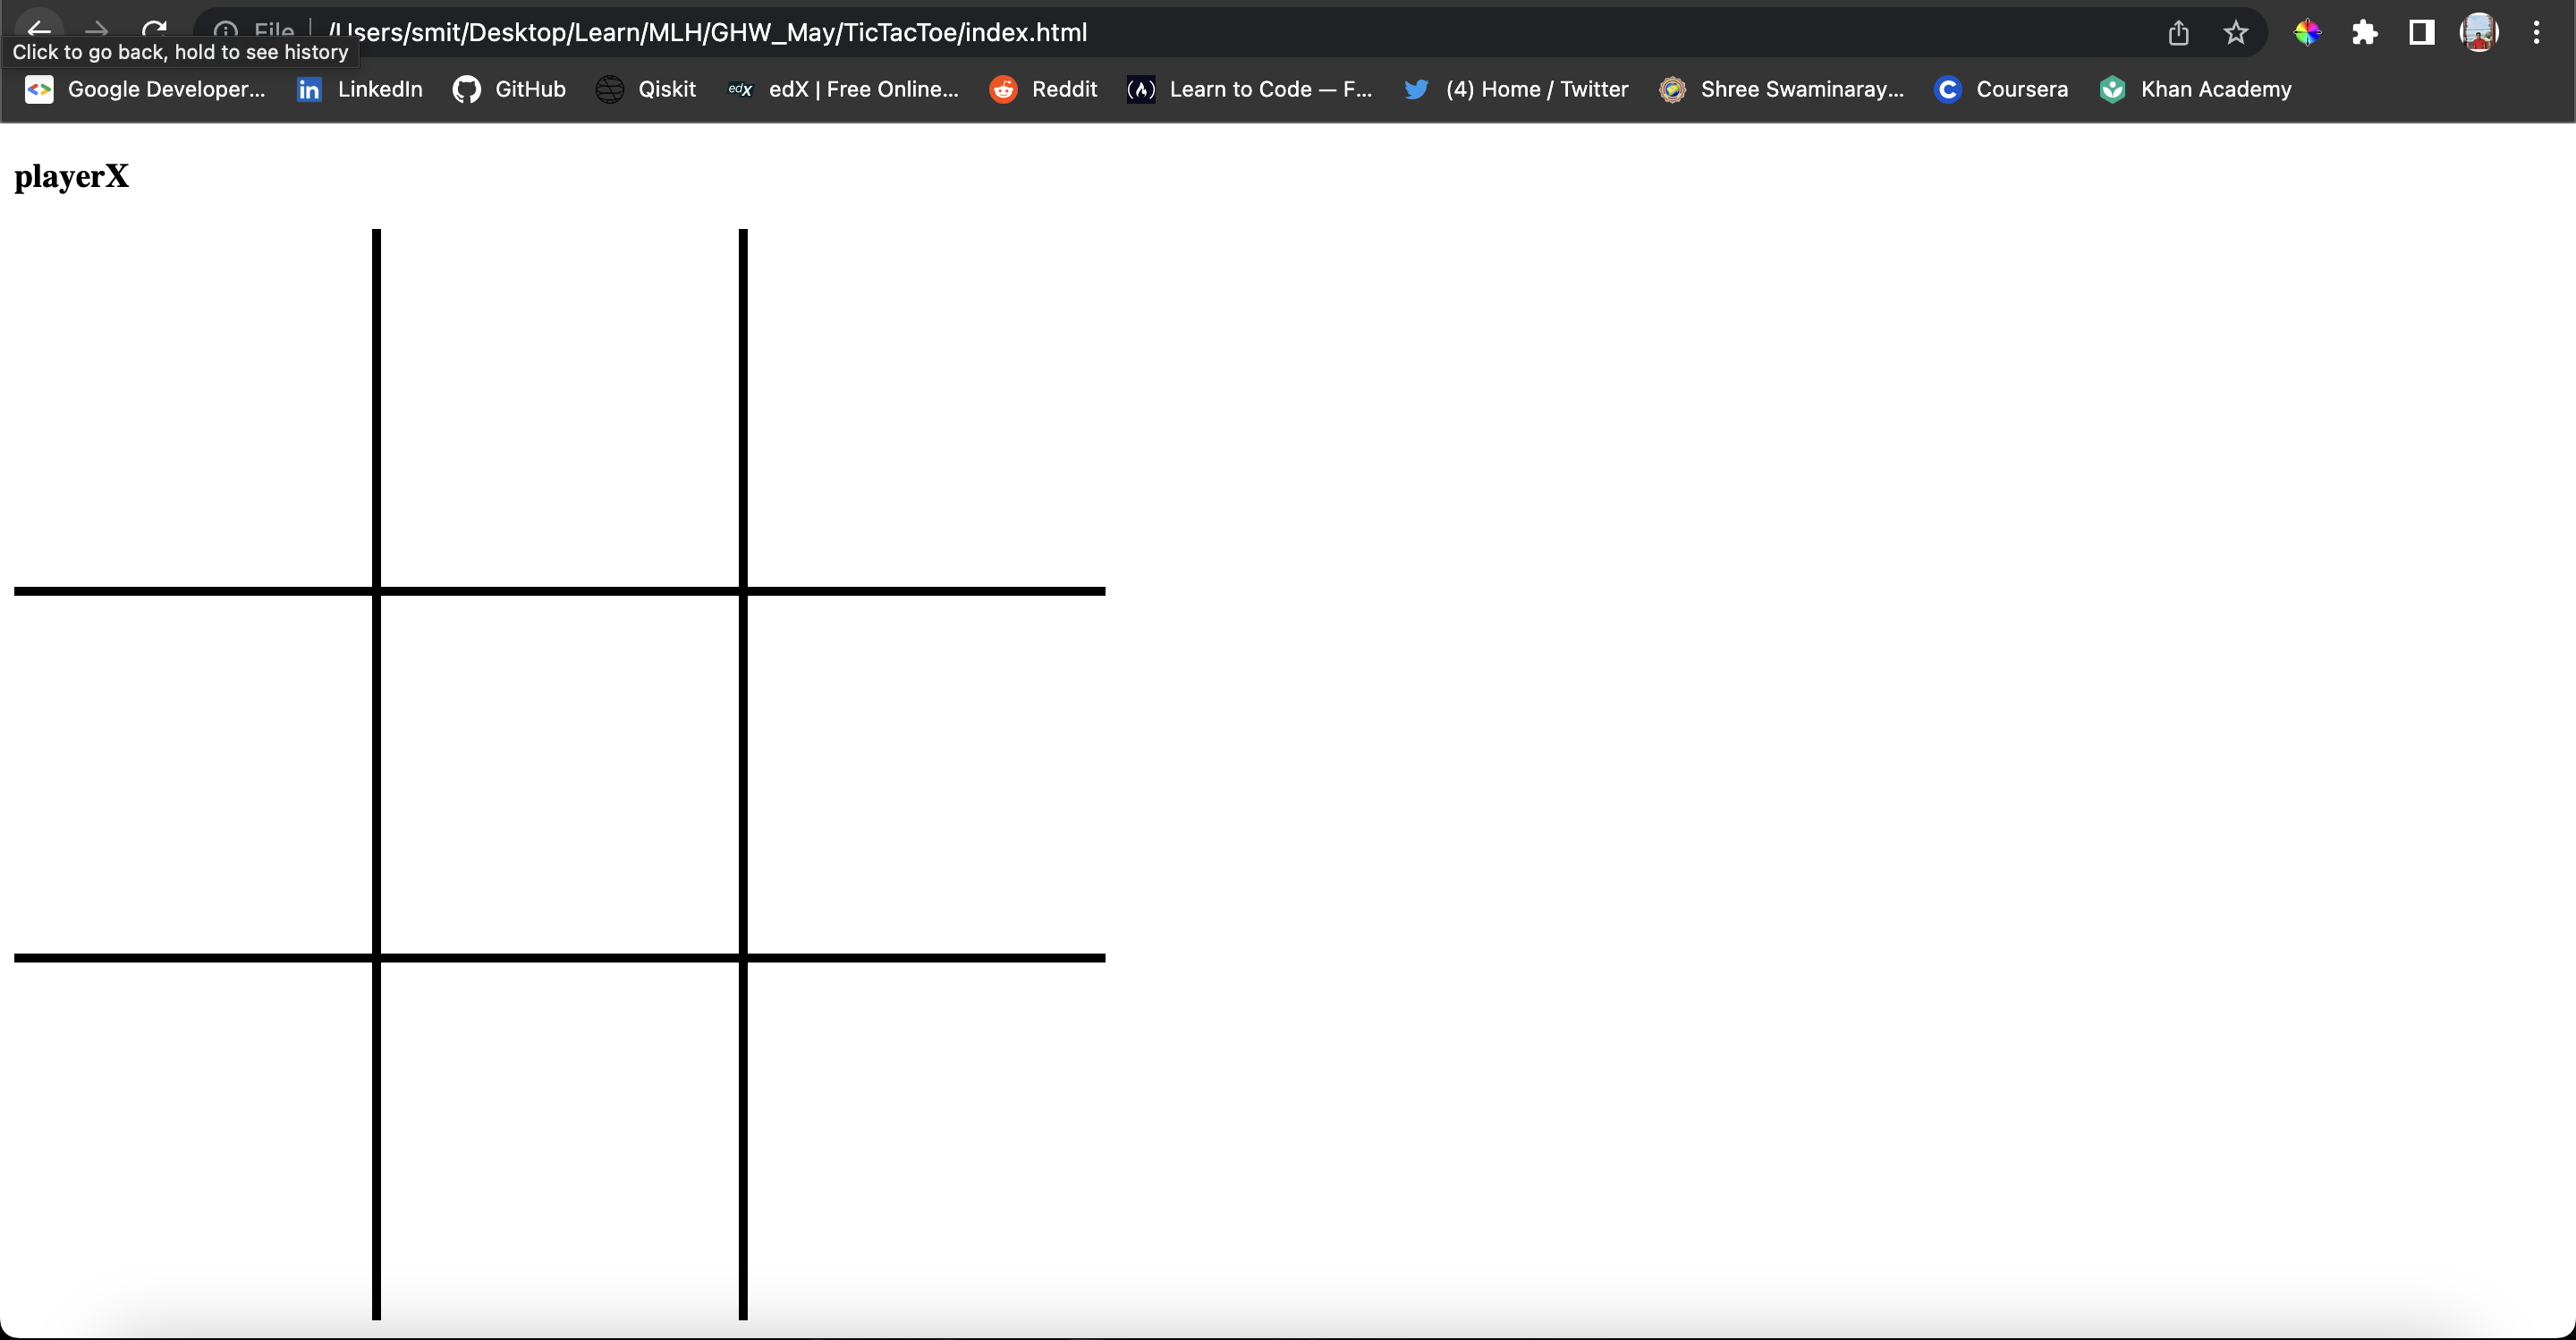Click the Reddit bookmark icon
The height and width of the screenshot is (1340, 2576).
[x=1002, y=89]
